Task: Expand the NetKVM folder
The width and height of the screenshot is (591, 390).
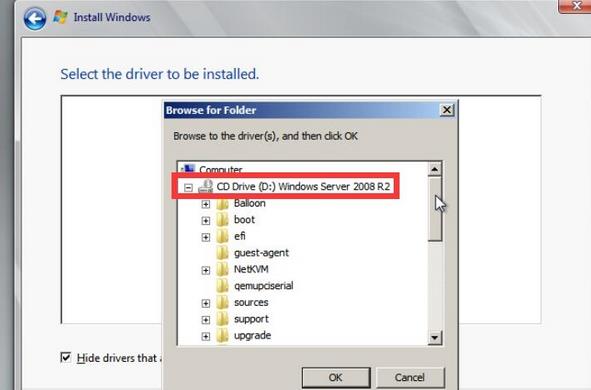Action: [x=205, y=270]
